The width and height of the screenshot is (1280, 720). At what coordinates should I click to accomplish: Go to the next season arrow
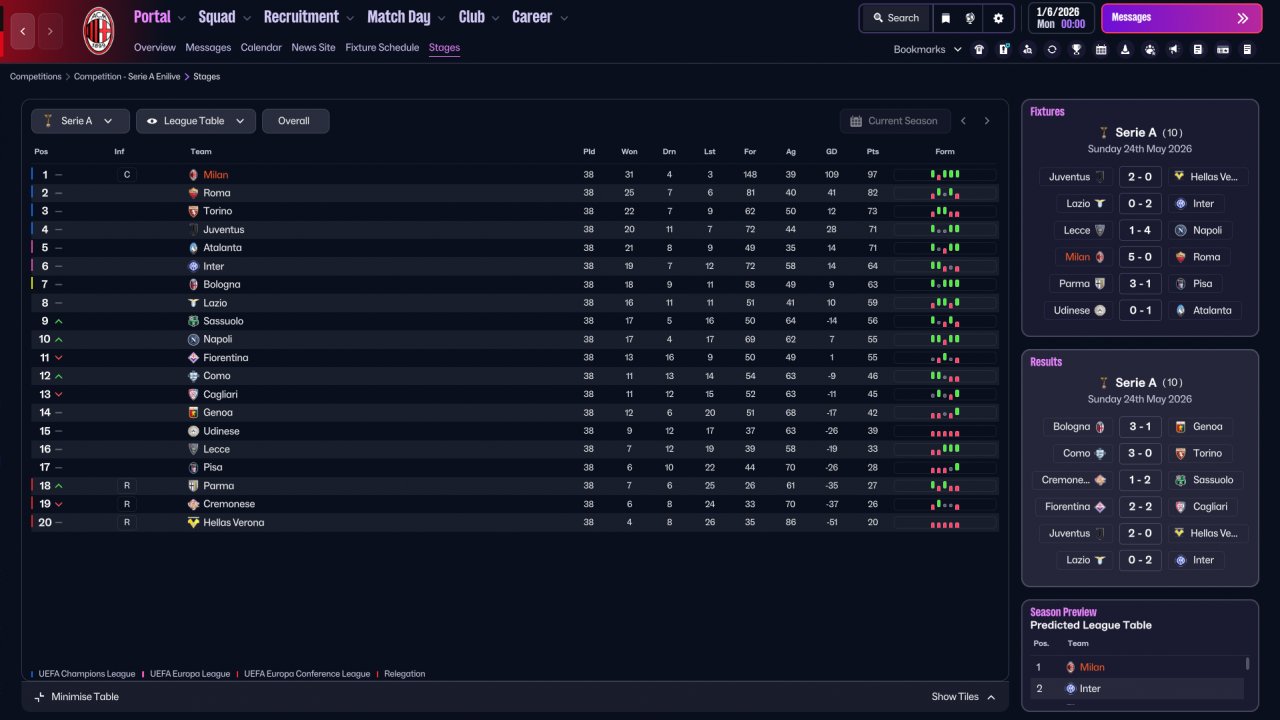[987, 121]
